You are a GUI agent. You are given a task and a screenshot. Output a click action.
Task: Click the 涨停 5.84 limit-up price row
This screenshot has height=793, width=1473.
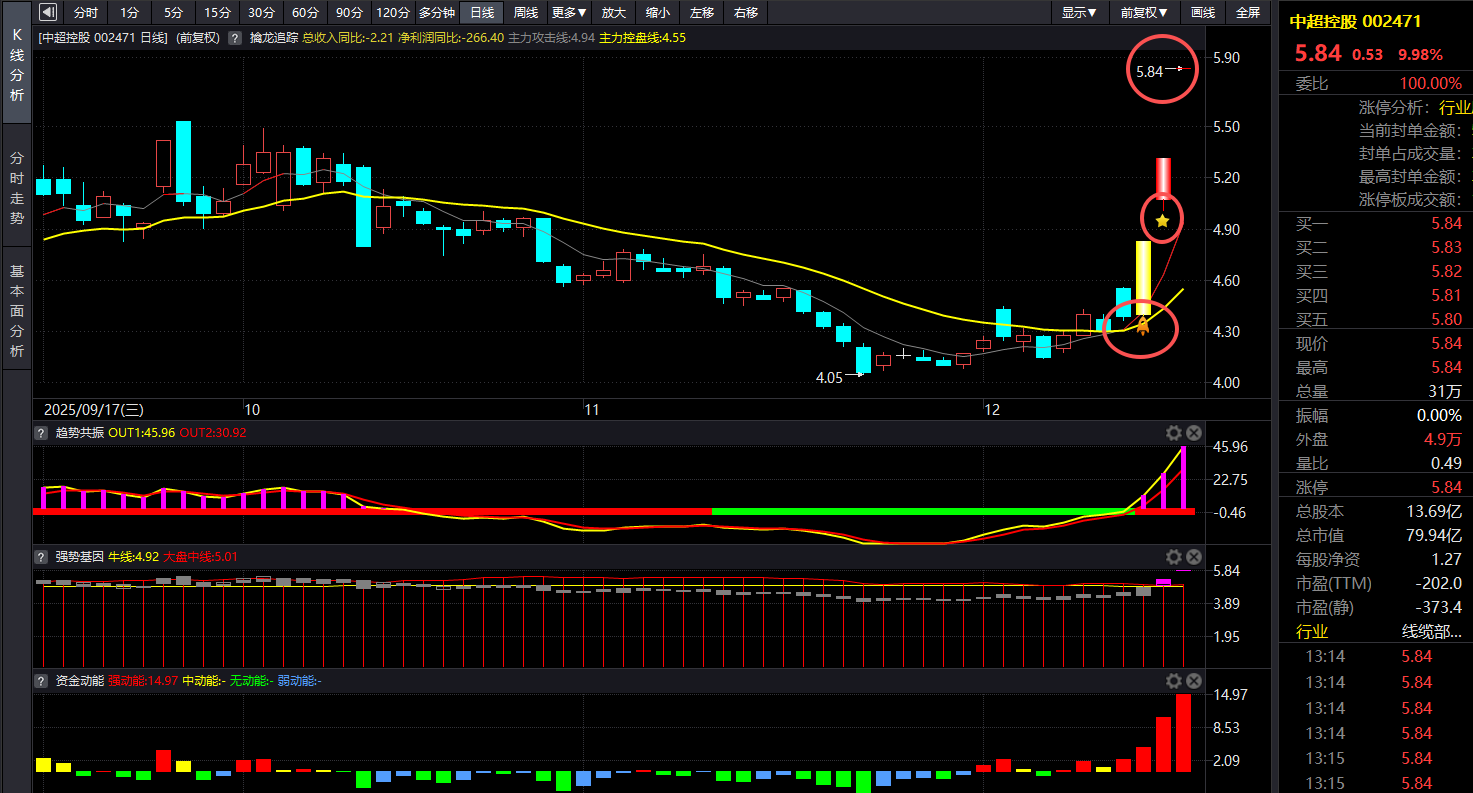point(1376,488)
